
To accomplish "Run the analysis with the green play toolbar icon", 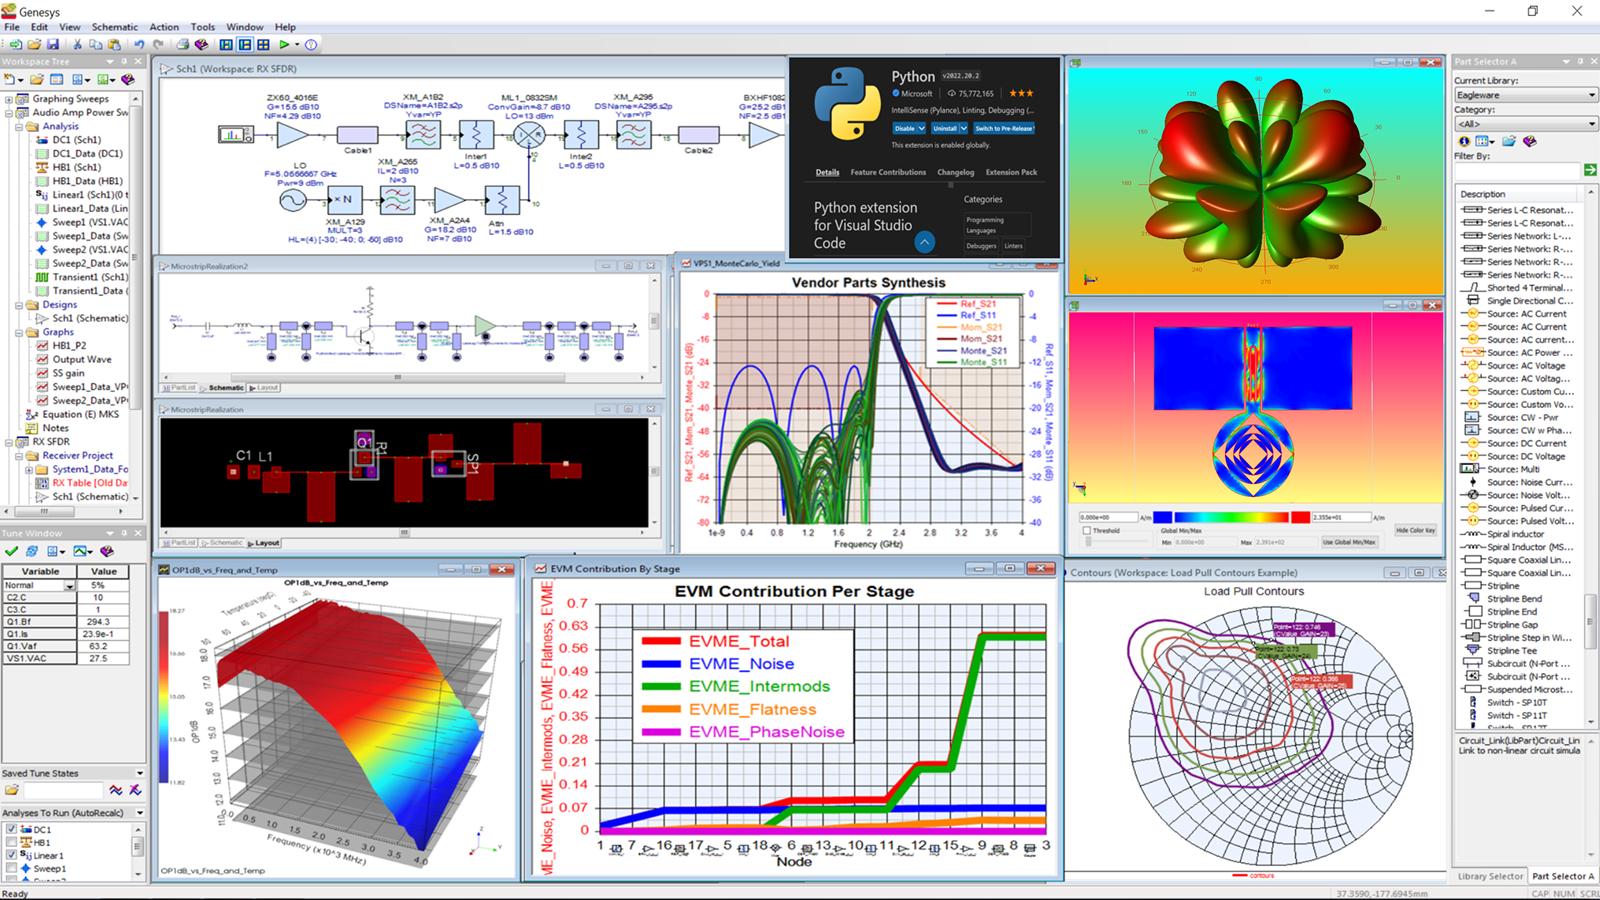I will (x=285, y=44).
